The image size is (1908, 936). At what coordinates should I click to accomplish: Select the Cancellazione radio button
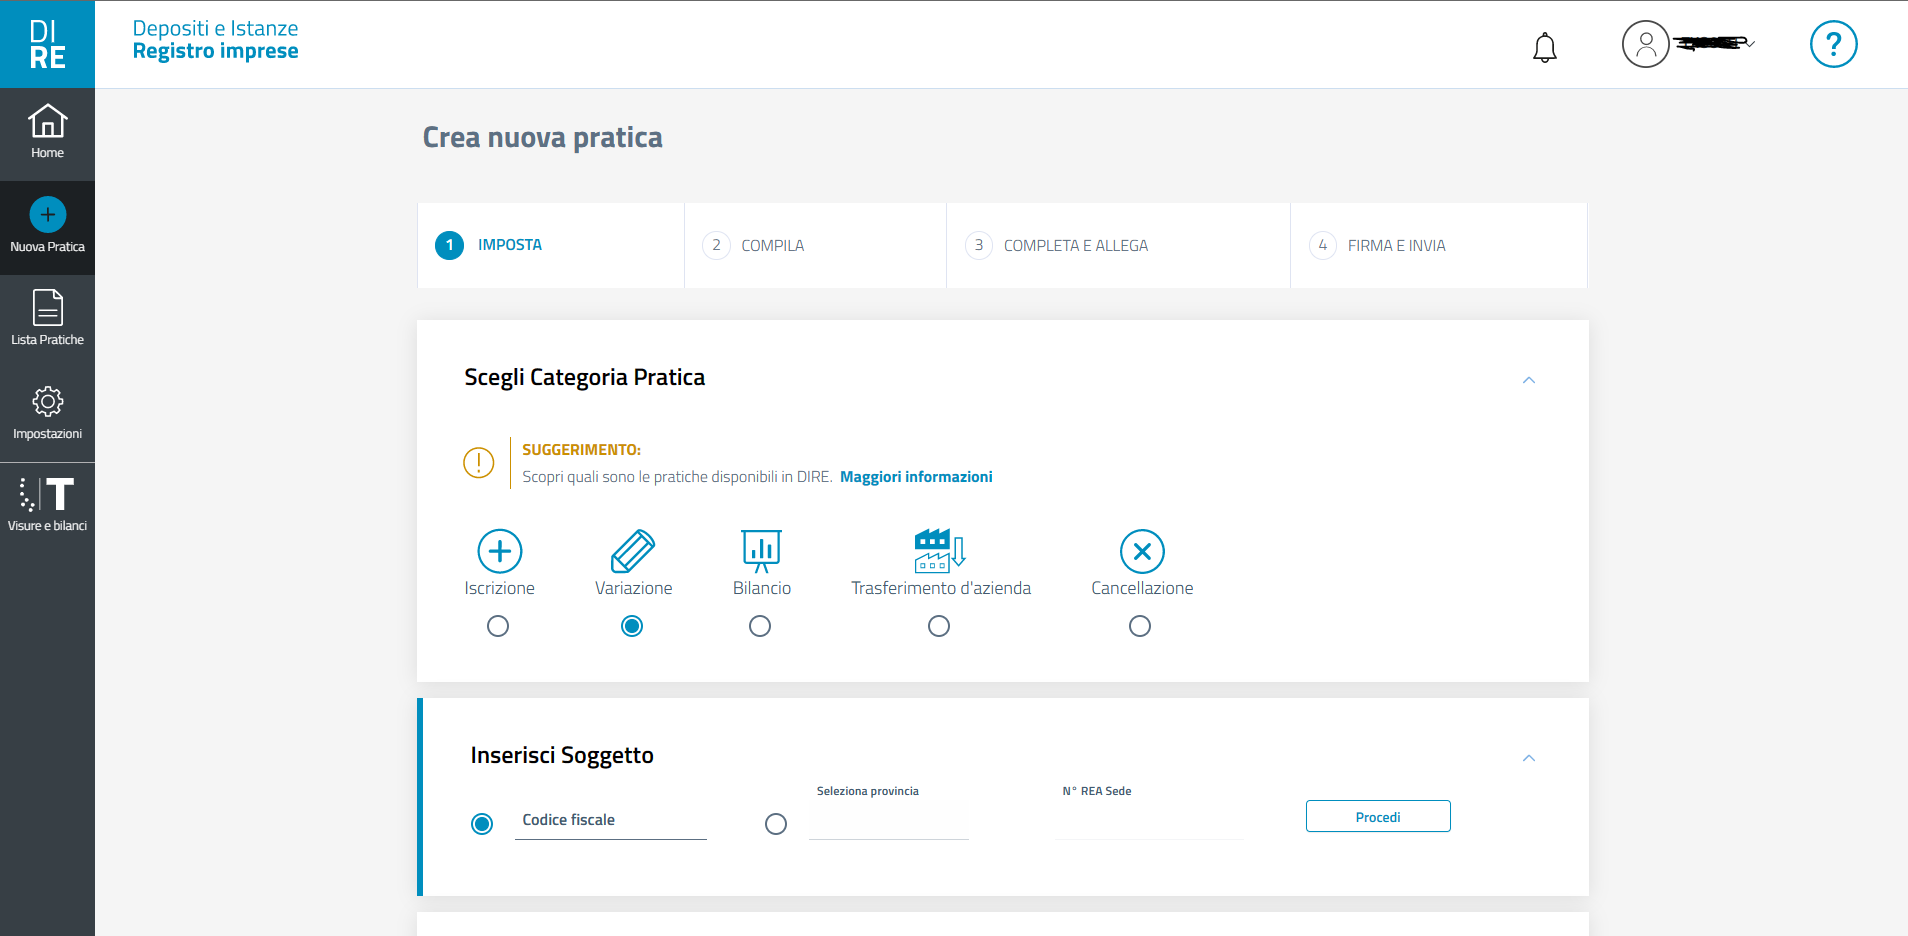pyautogui.click(x=1140, y=626)
